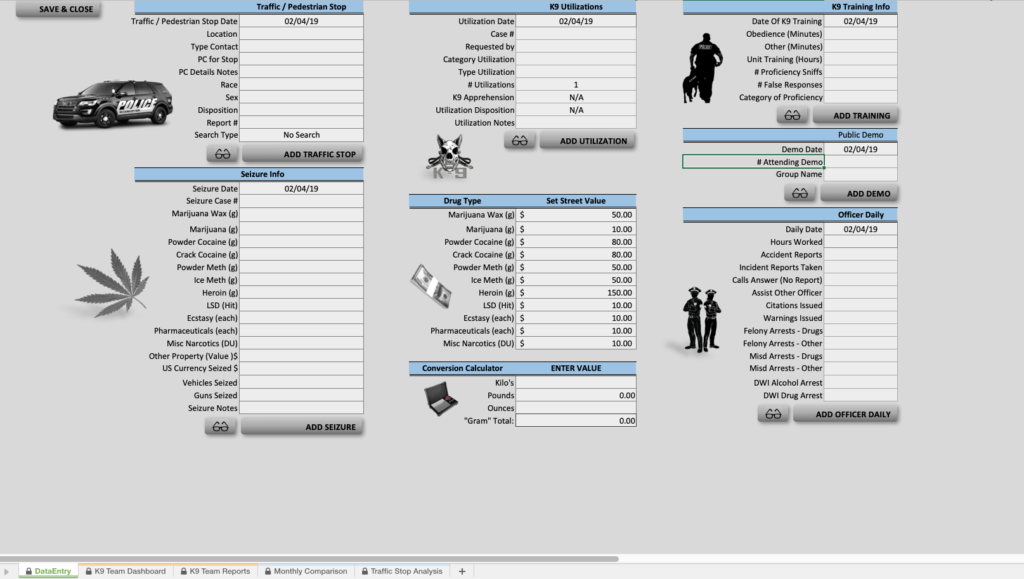1024x579 pixels.
Task: Click the glasses icon next to ADD TRAINING
Action: pyautogui.click(x=794, y=115)
